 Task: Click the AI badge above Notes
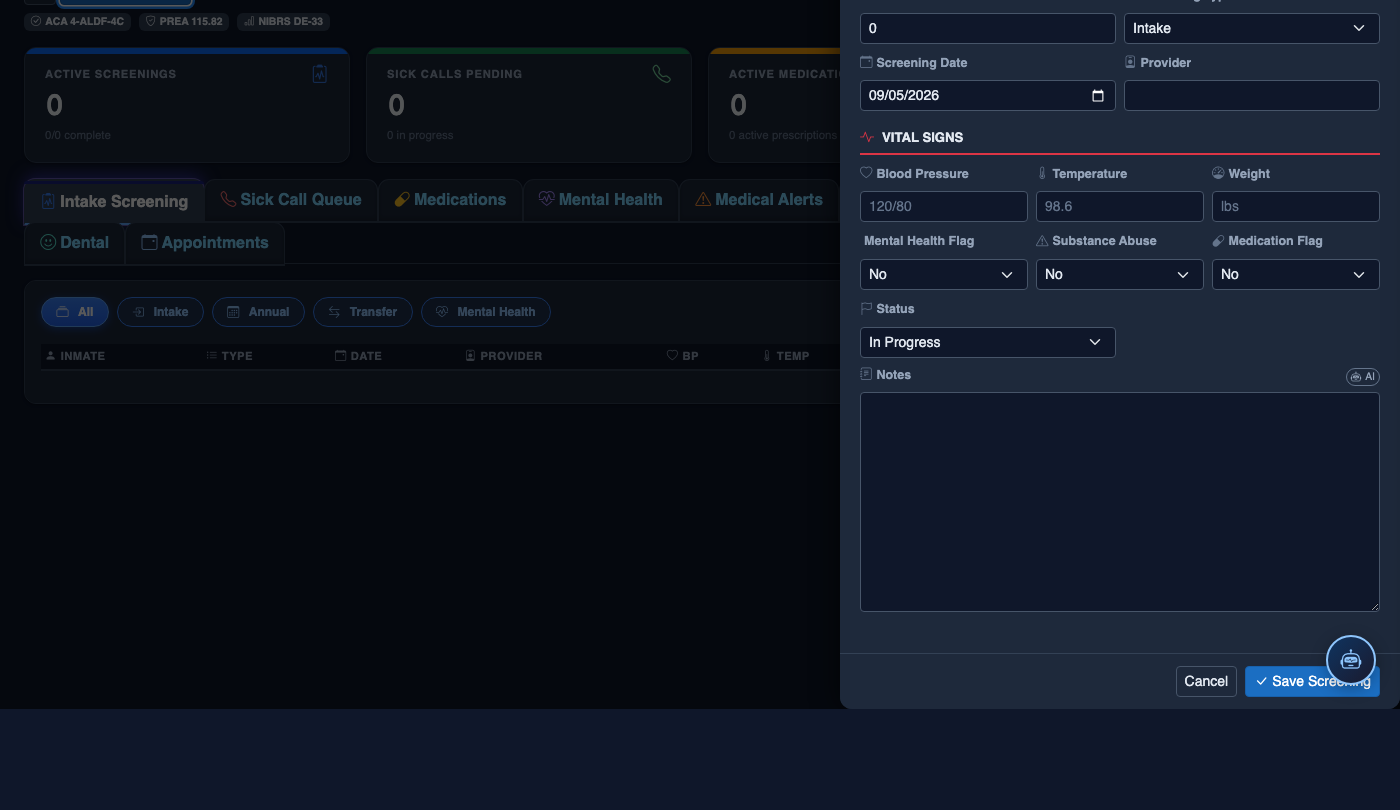[1363, 377]
